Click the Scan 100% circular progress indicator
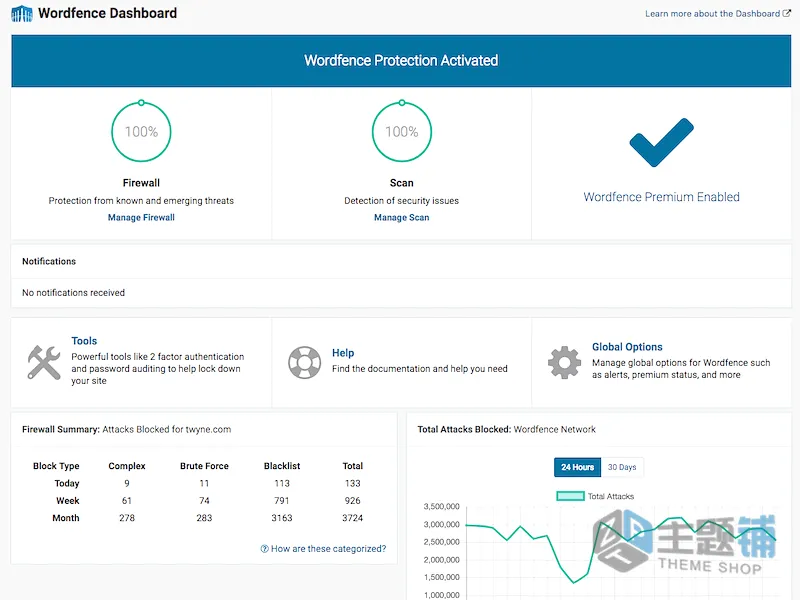This screenshot has width=800, height=600. point(402,131)
